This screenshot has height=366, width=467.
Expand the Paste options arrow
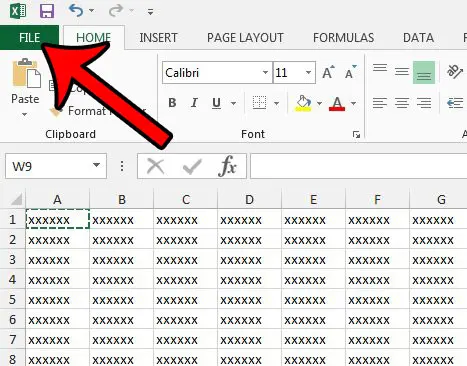(x=25, y=114)
